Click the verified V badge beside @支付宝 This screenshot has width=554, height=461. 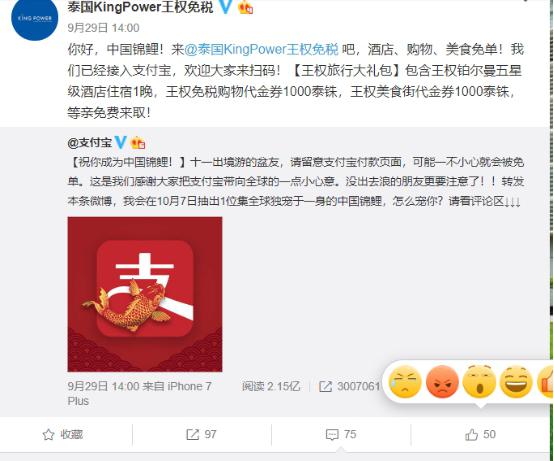[x=120, y=142]
